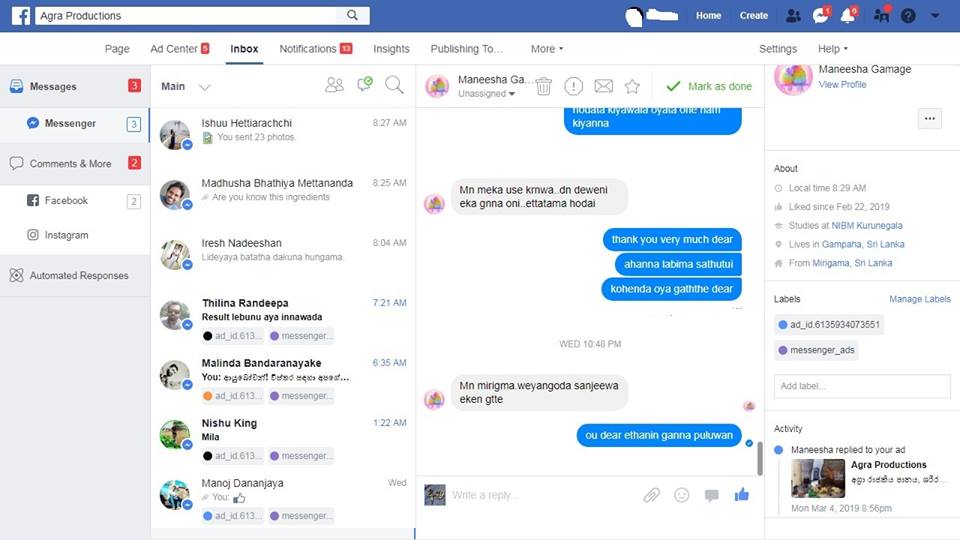Open page Settings
This screenshot has height=540, width=960.
click(778, 49)
